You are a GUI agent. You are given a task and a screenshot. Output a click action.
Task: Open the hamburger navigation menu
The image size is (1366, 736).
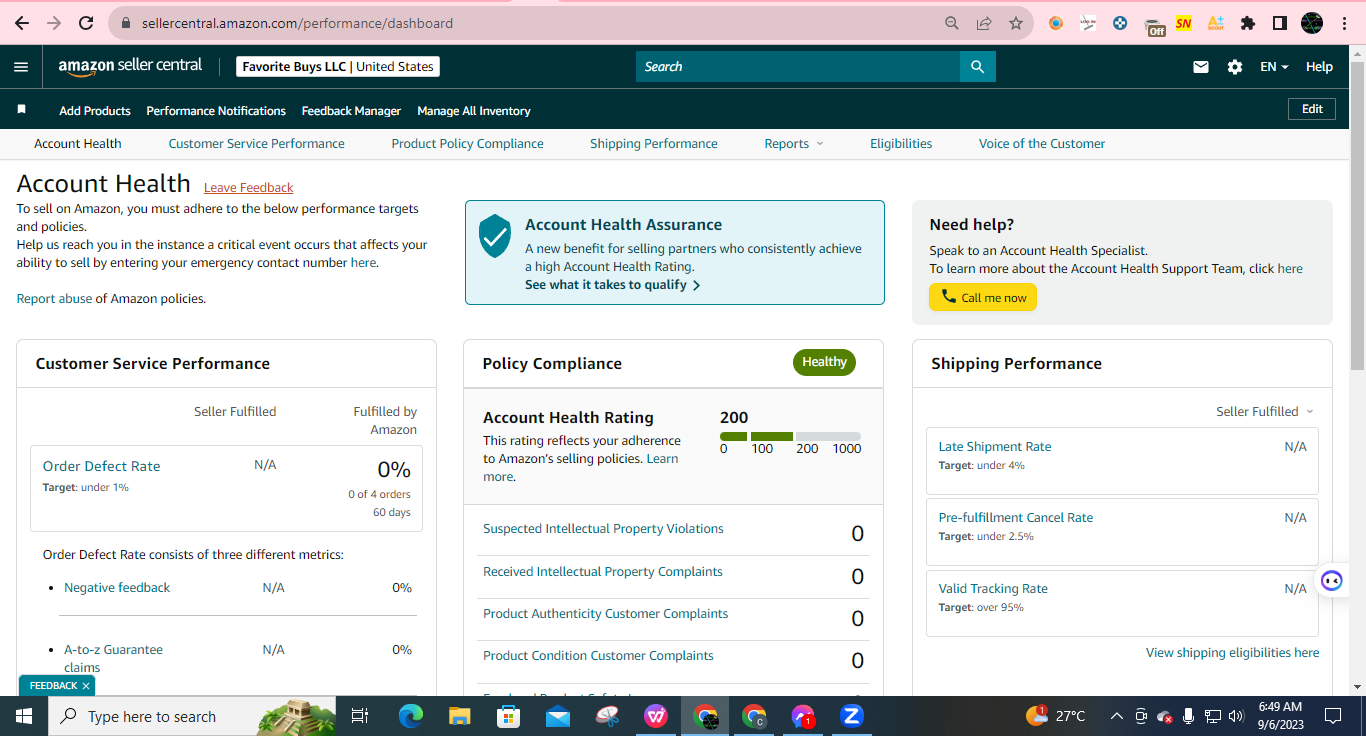coord(21,67)
